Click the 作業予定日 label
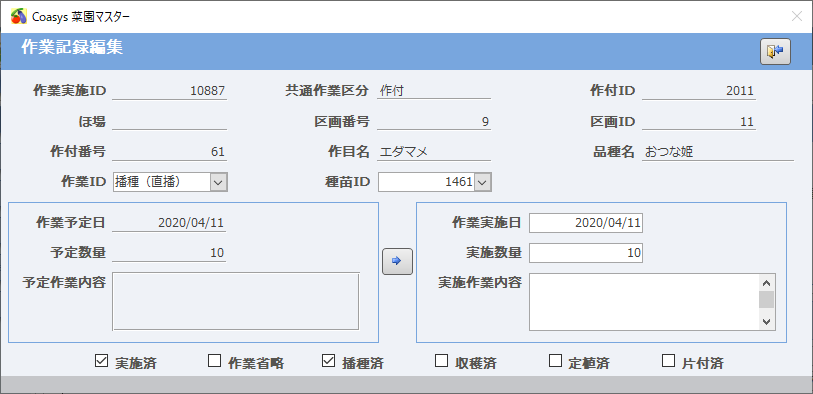The height and width of the screenshot is (394, 813). pos(71,223)
